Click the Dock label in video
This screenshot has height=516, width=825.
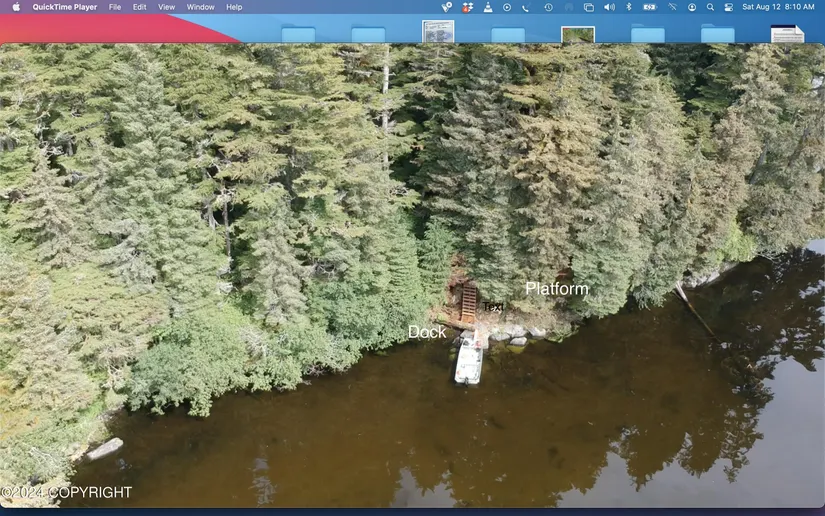[427, 332]
